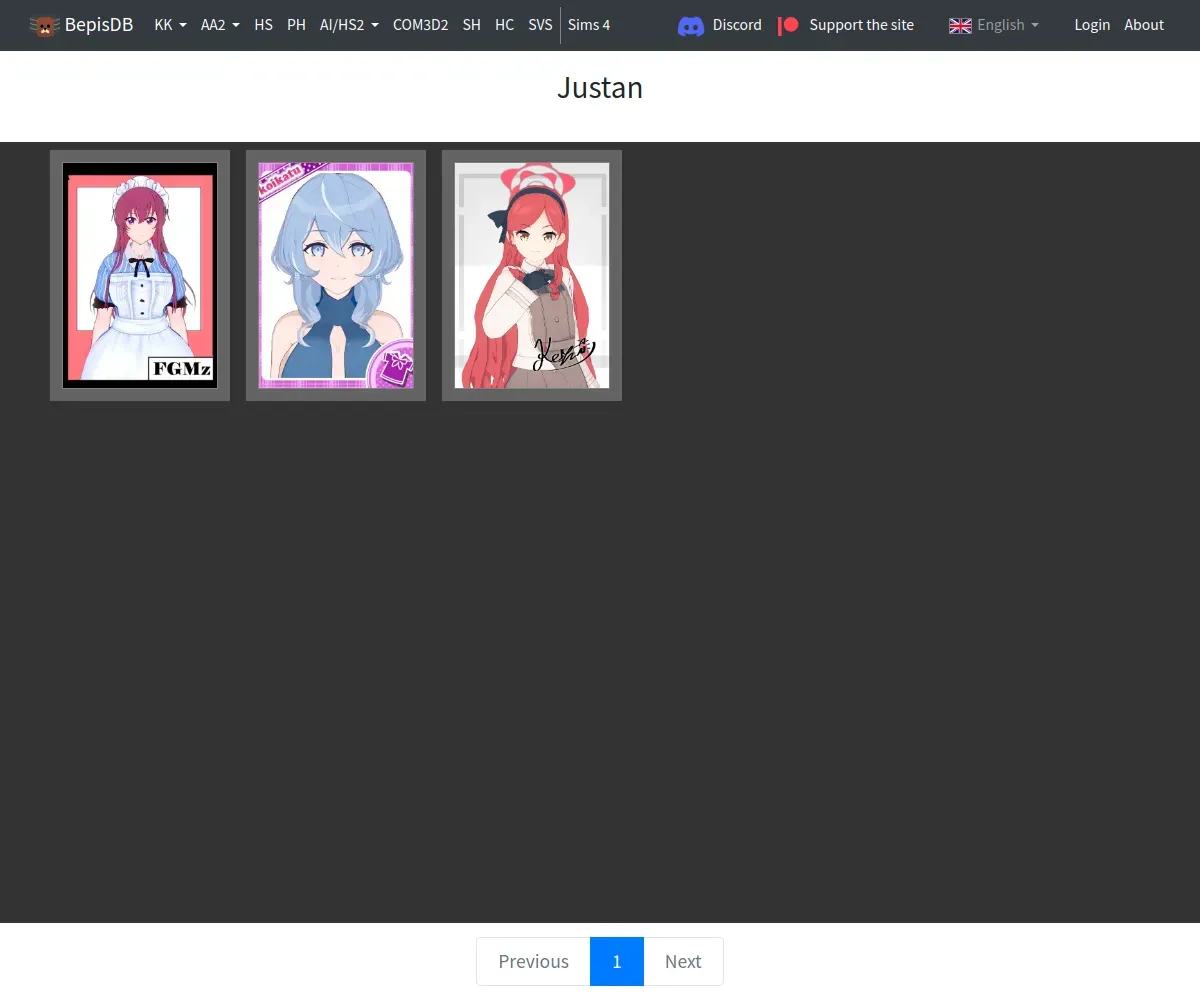This screenshot has width=1200, height=1000.
Task: Open the HS section
Action: [263, 25]
